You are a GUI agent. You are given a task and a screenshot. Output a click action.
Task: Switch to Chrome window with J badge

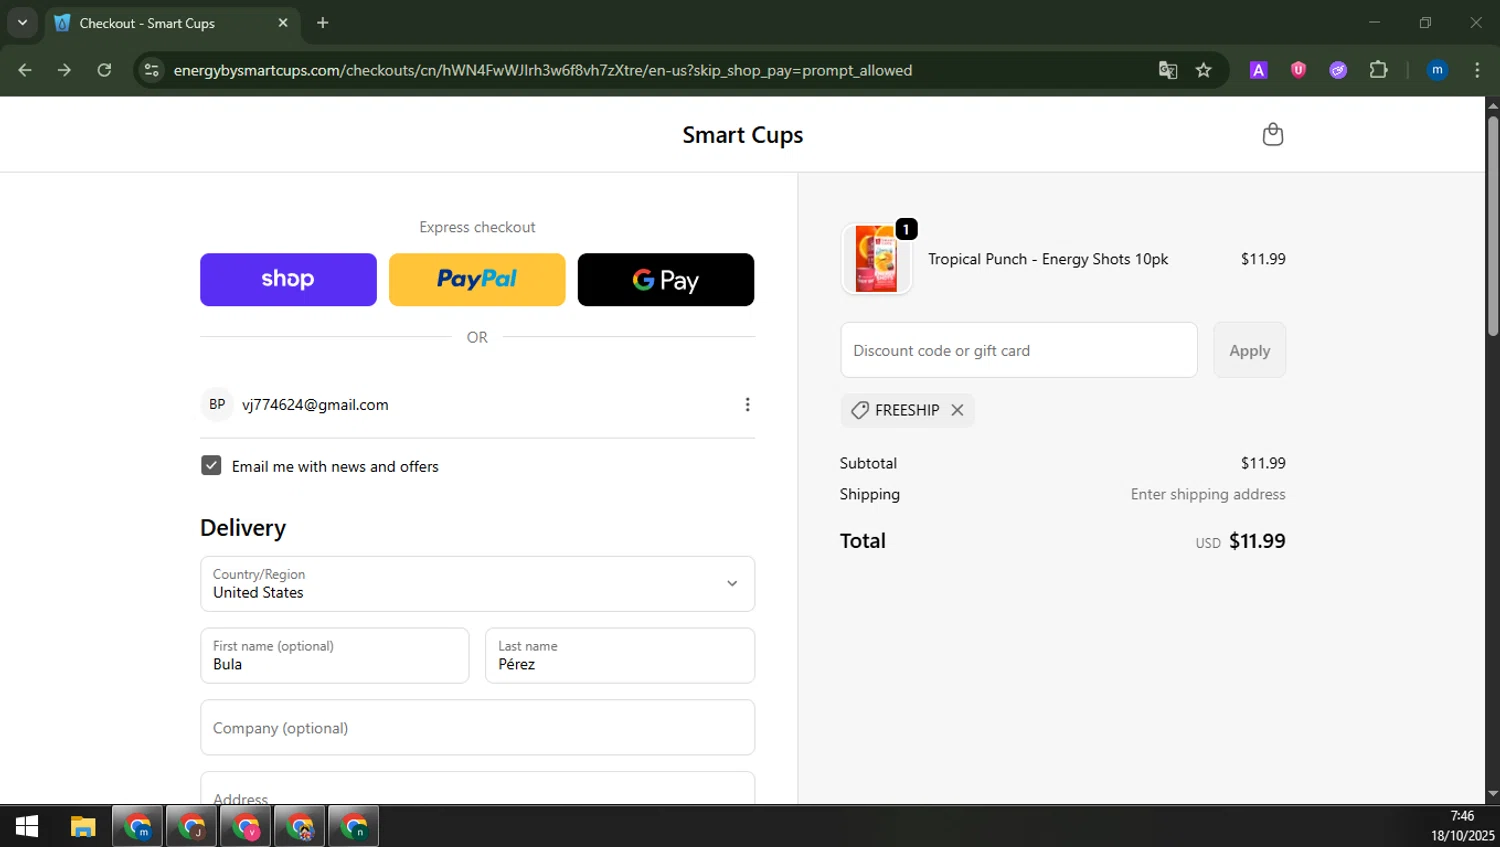pyautogui.click(x=192, y=827)
